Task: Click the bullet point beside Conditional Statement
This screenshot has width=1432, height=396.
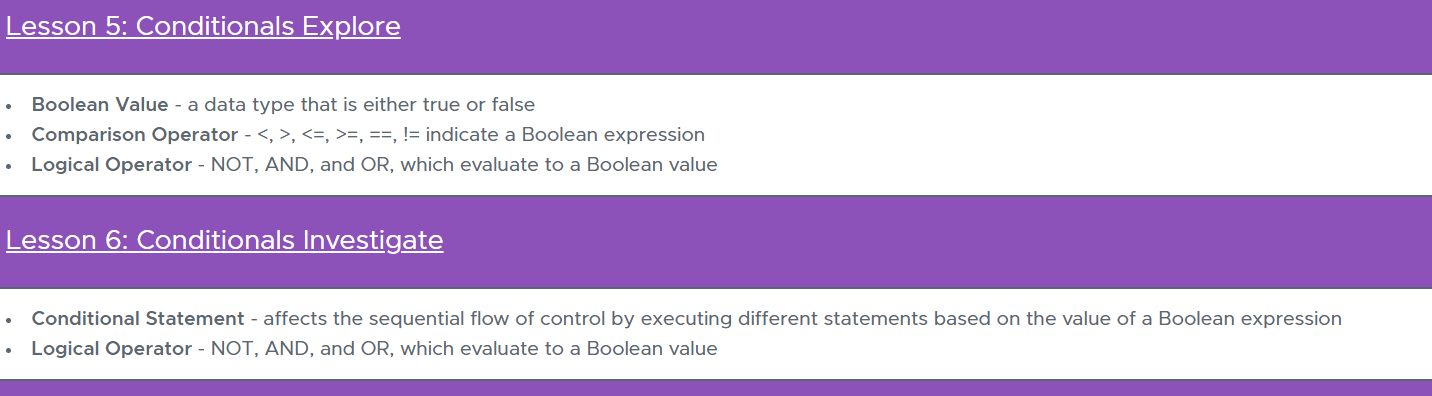Action: tap(9, 319)
